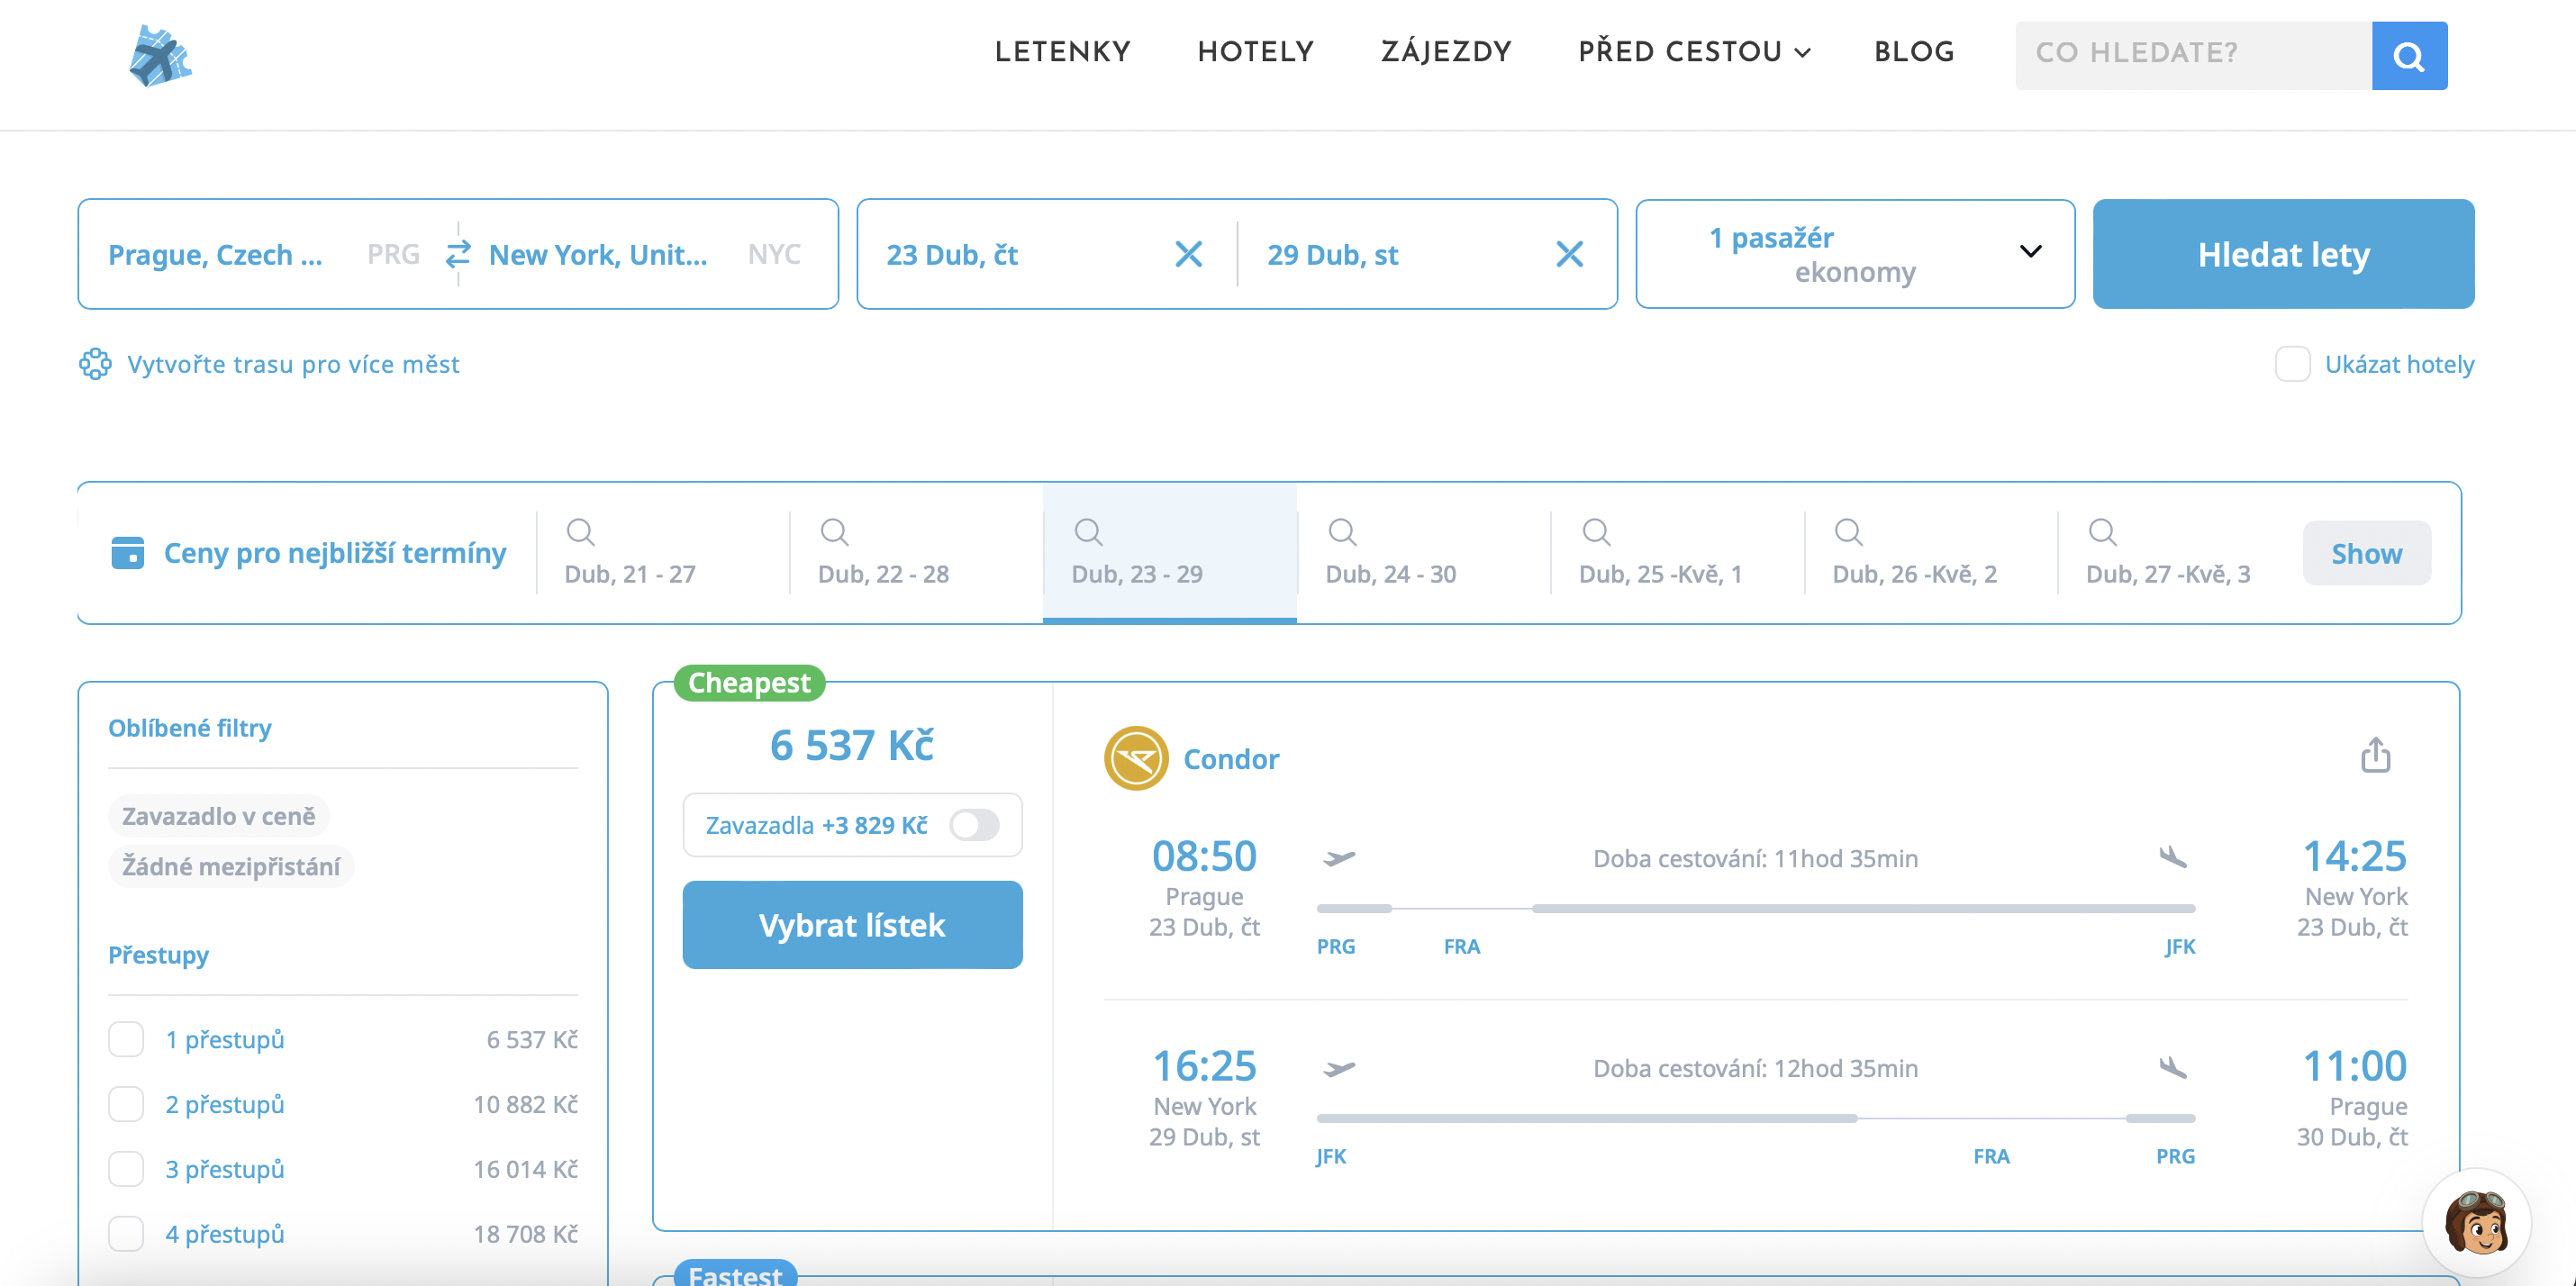The image size is (2576, 1286).
Task: Click the multi-city route icon
Action: tap(95, 364)
